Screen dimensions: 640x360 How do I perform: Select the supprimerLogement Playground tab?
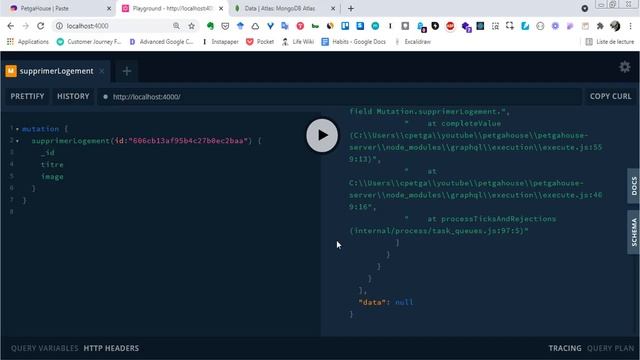[x=56, y=71]
